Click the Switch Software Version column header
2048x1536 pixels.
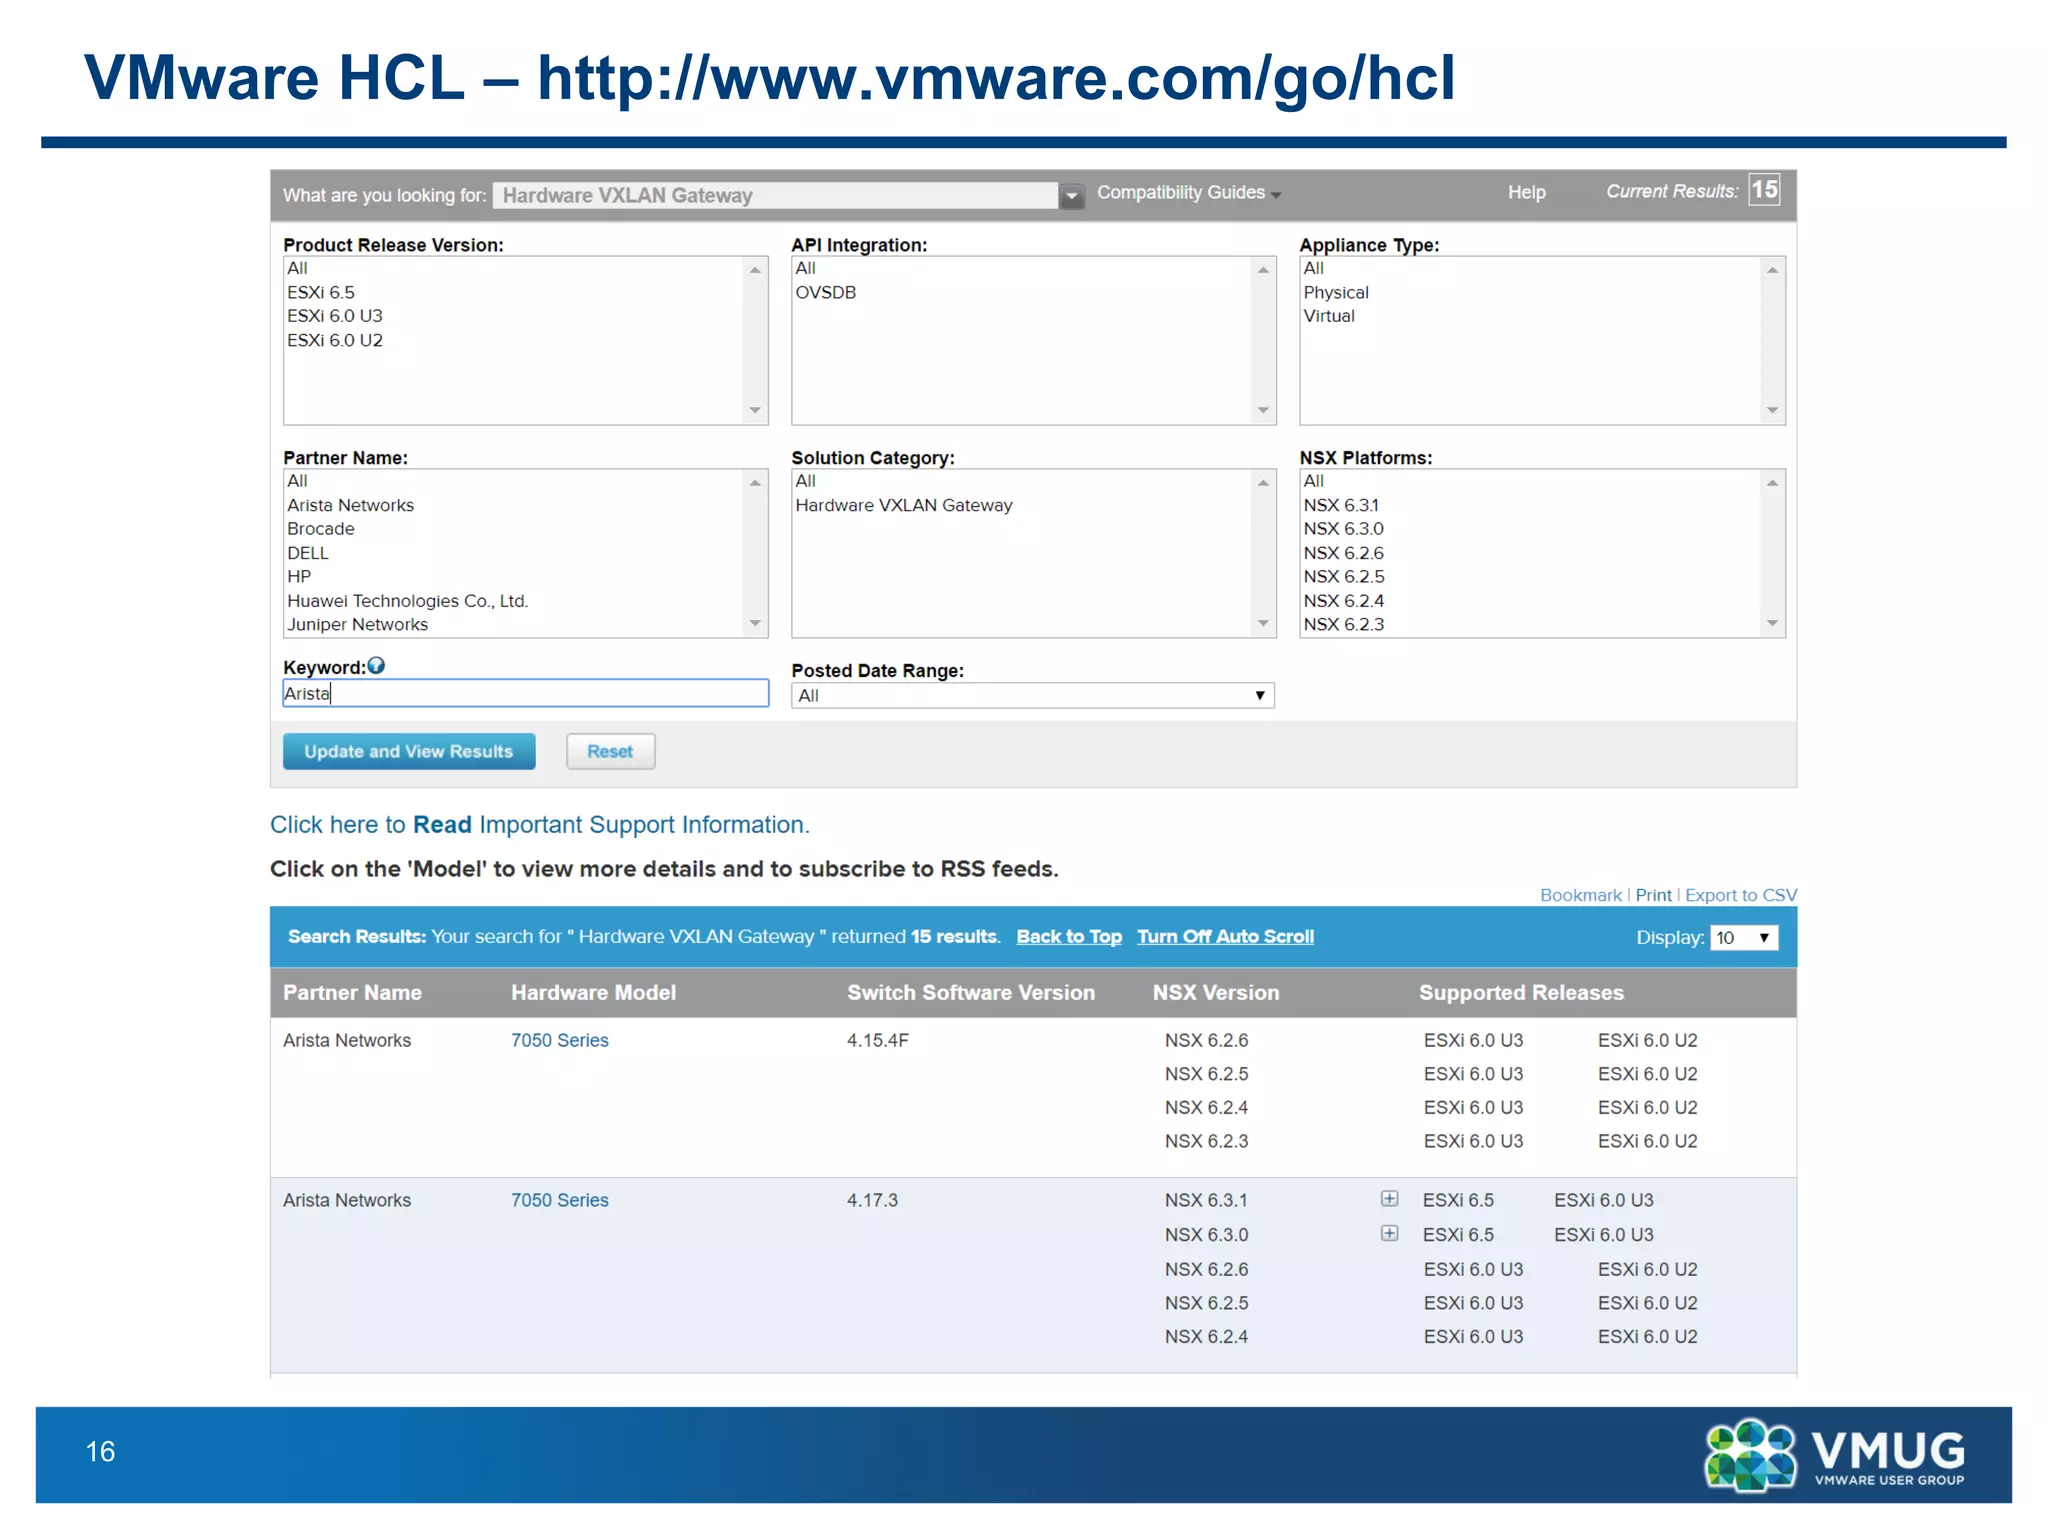971,993
